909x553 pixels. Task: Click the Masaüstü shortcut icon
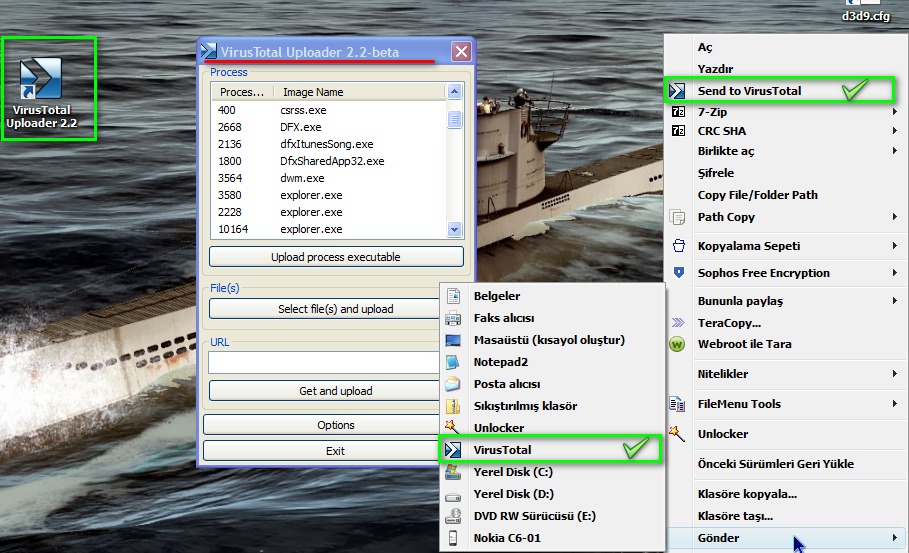453,340
